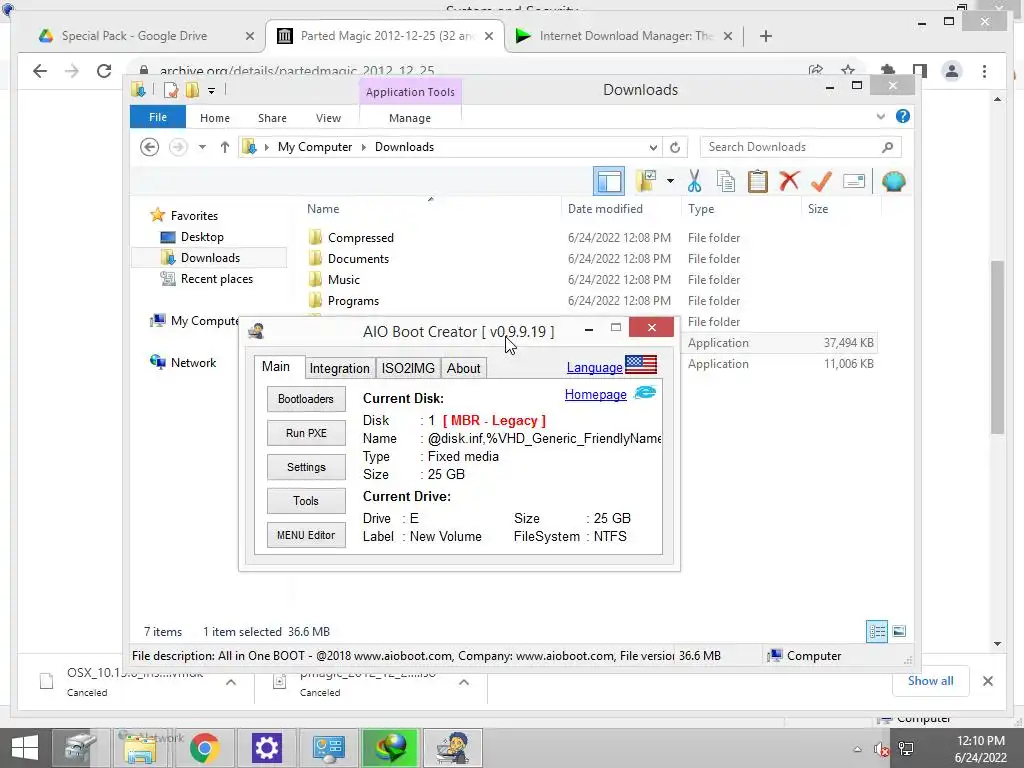Click the Rename card icon in Explorer toolbar
1024x768 pixels.
click(854, 181)
